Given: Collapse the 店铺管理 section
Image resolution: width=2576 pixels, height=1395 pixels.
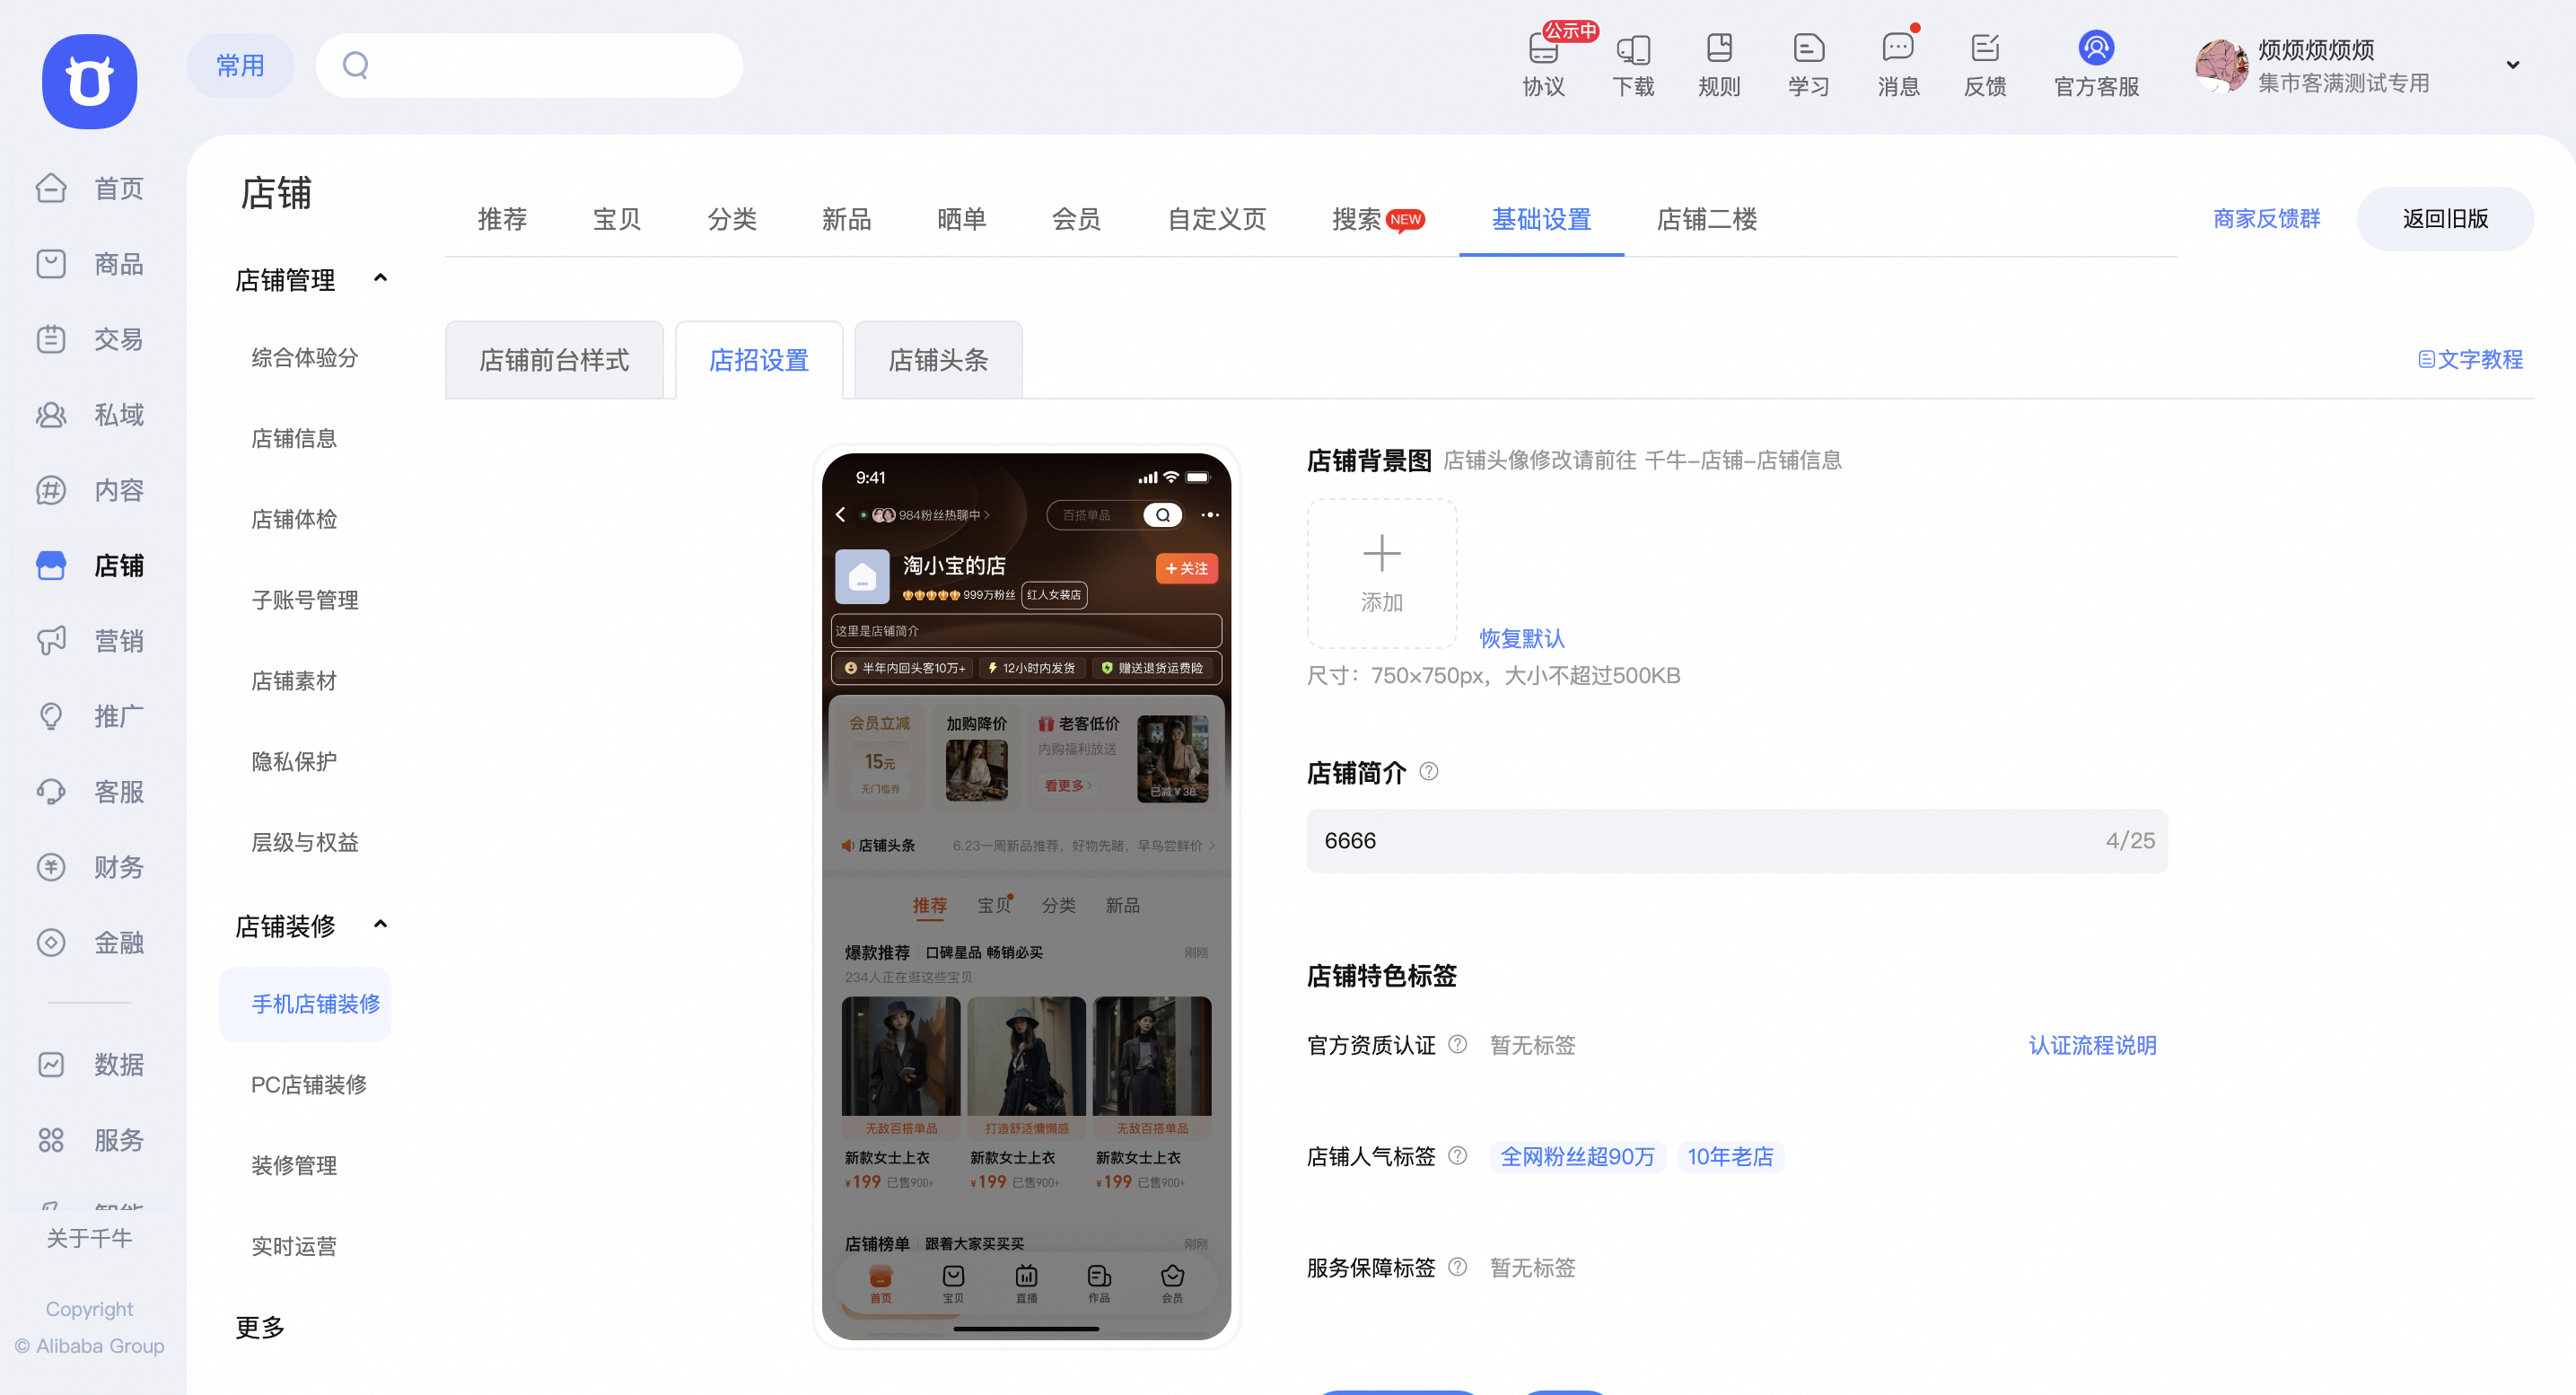Looking at the screenshot, I should (x=380, y=278).
